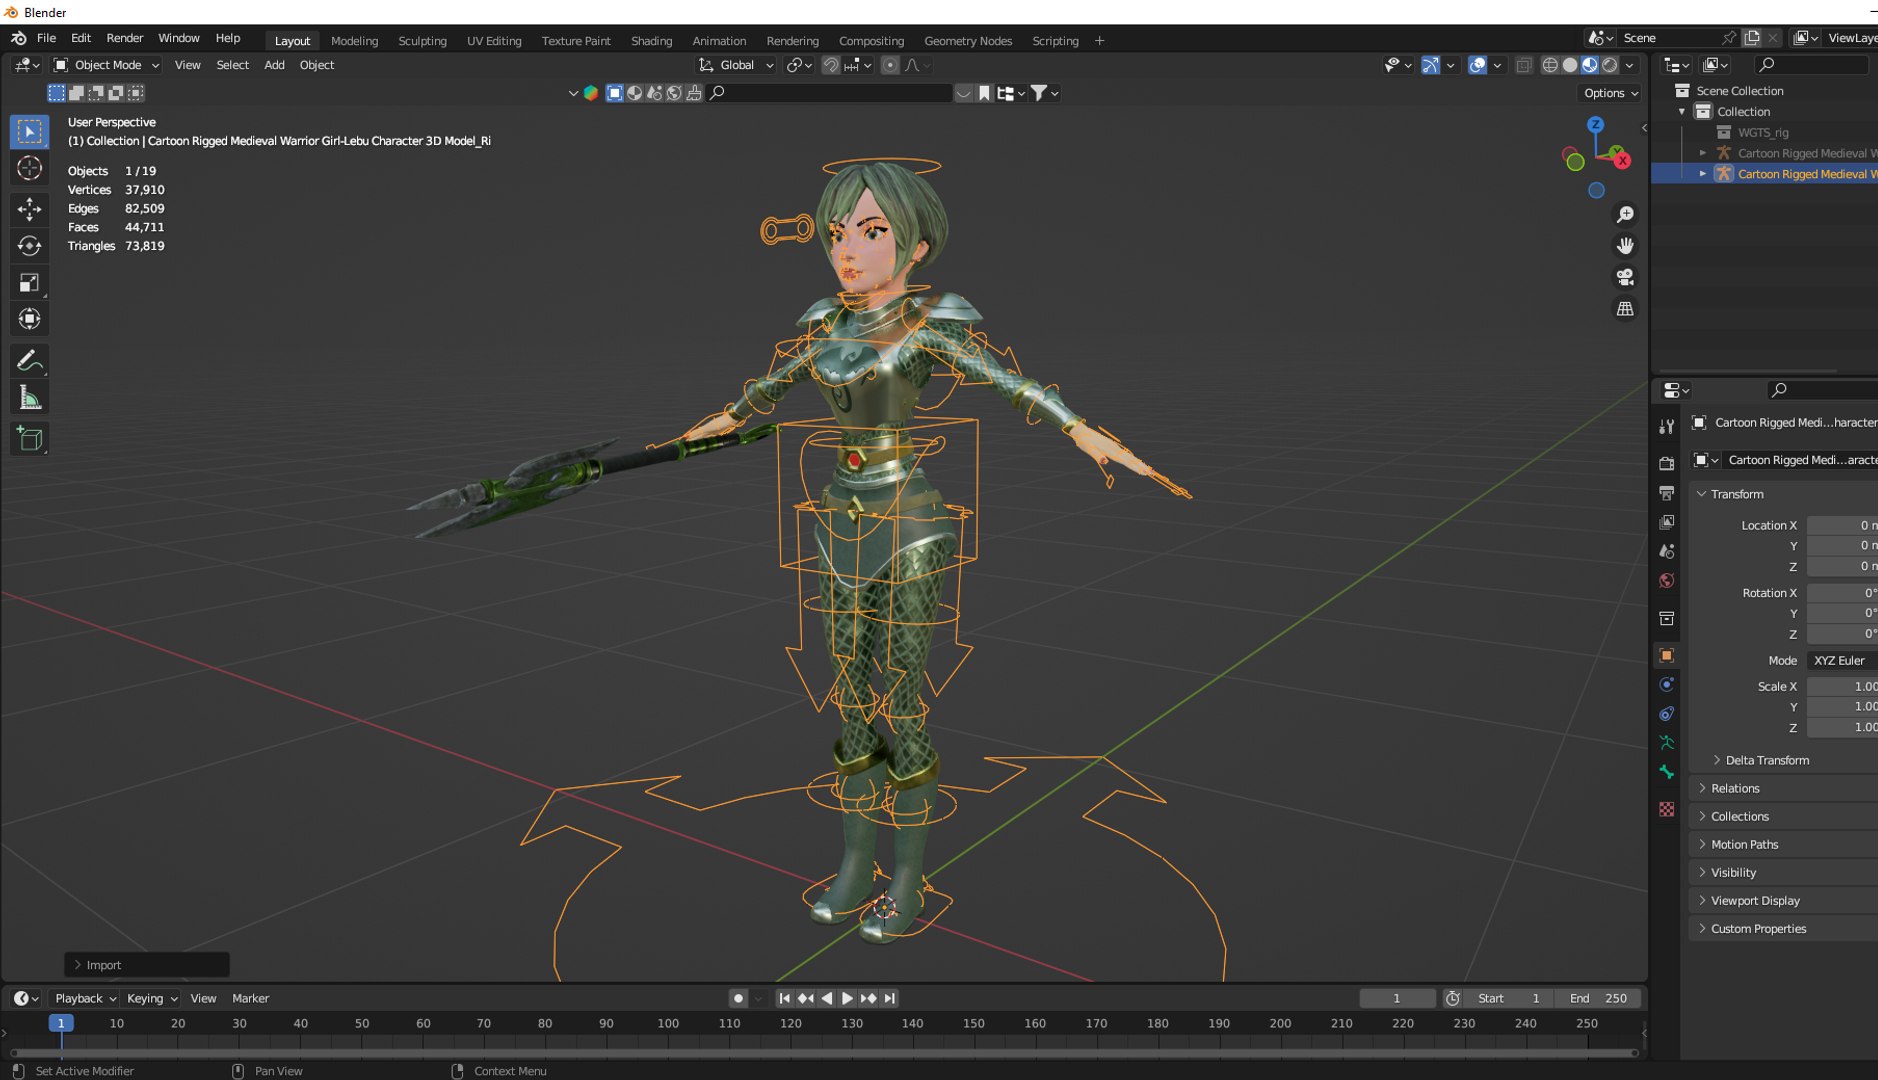
Task: Open the XYZ Euler rotation mode dropdown
Action: point(1842,661)
